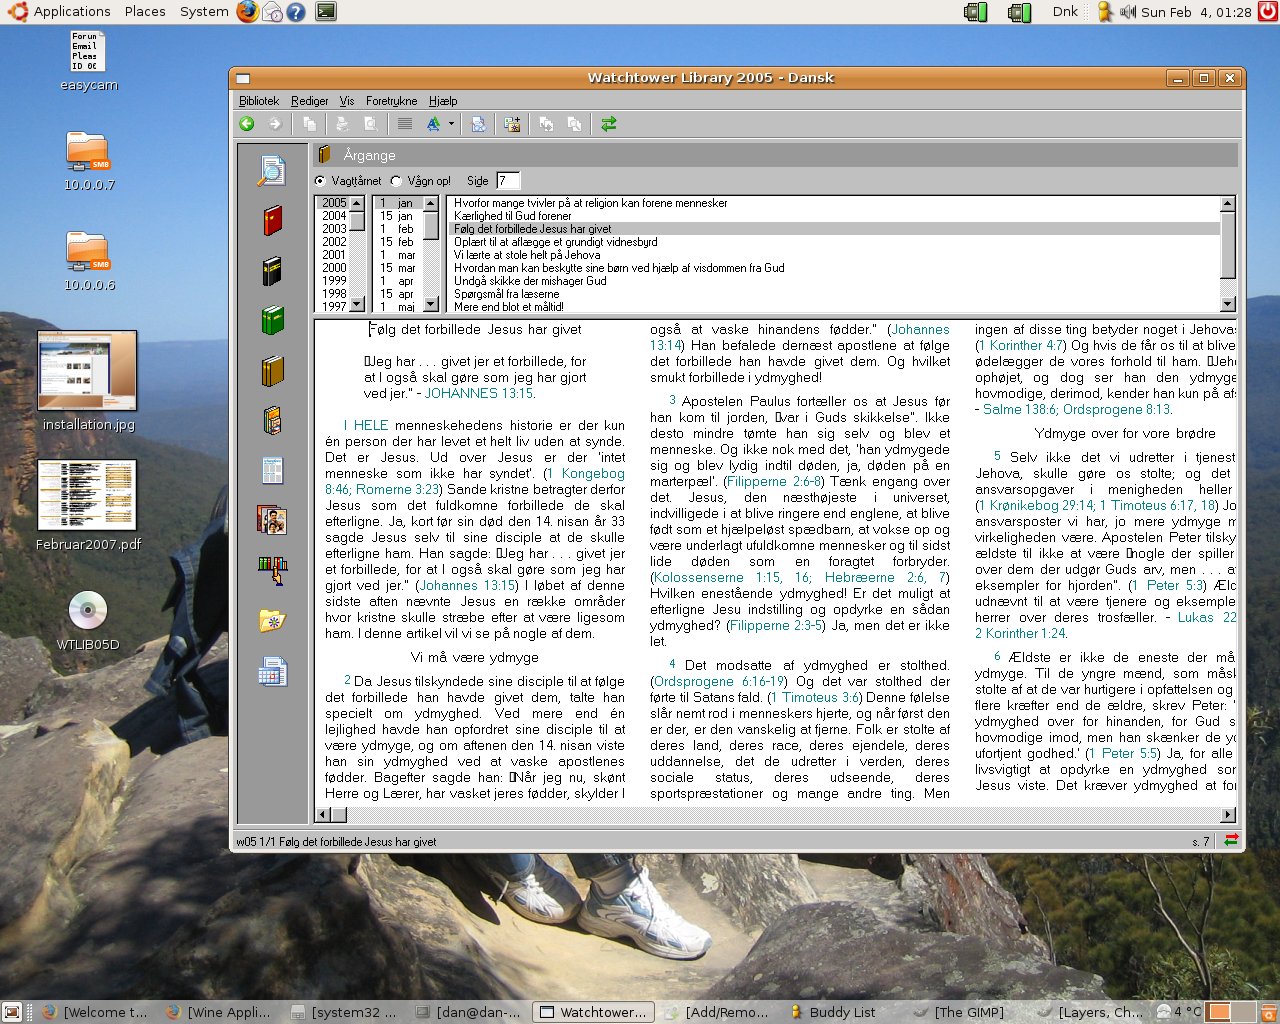Click the green-red arrows status bar icon
Image resolution: width=1280 pixels, height=1024 pixels.
pos(1231,841)
